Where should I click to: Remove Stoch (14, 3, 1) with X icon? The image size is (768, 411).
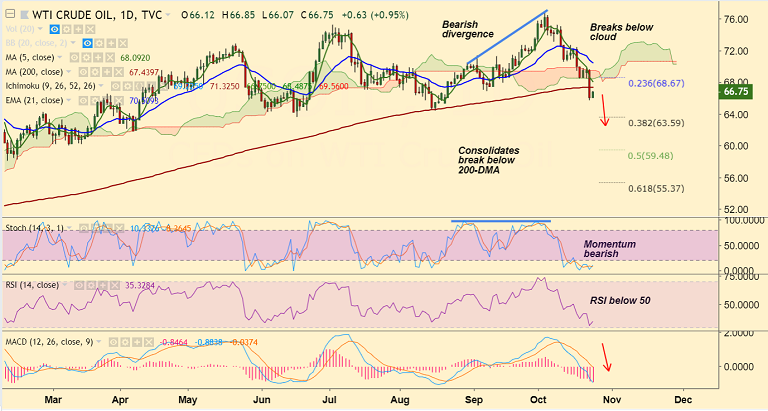[x=119, y=228]
